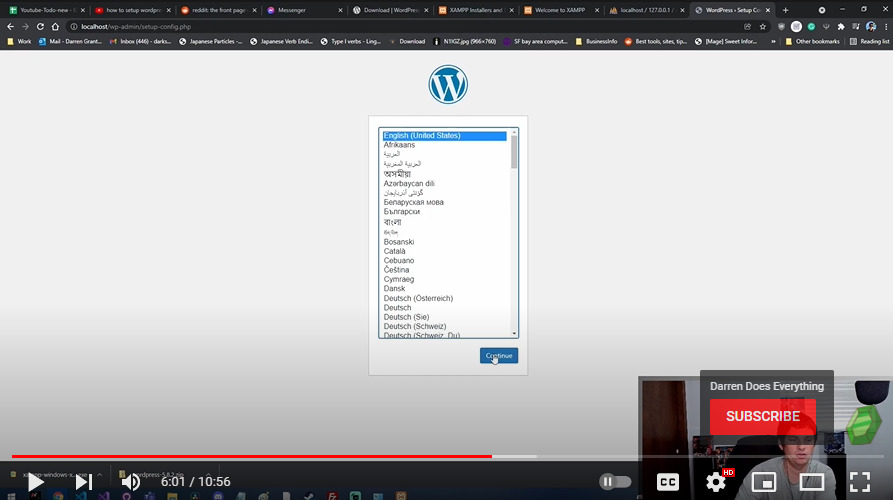Turn on closed captions CC
This screenshot has width=893, height=500.
coord(667,482)
